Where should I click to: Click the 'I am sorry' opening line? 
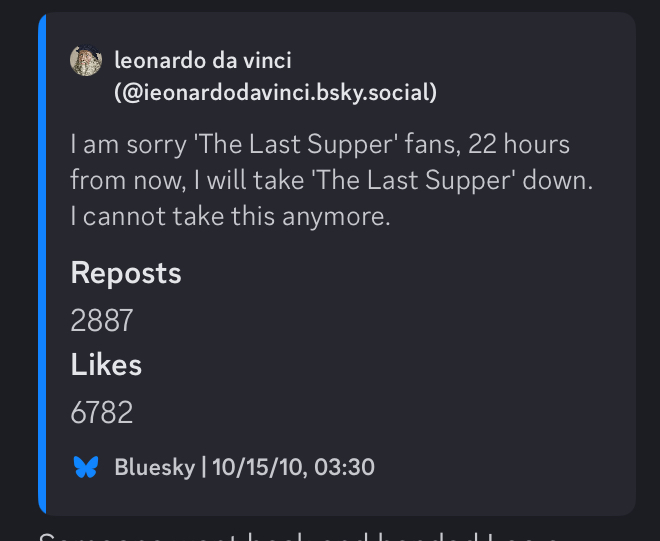point(128,144)
